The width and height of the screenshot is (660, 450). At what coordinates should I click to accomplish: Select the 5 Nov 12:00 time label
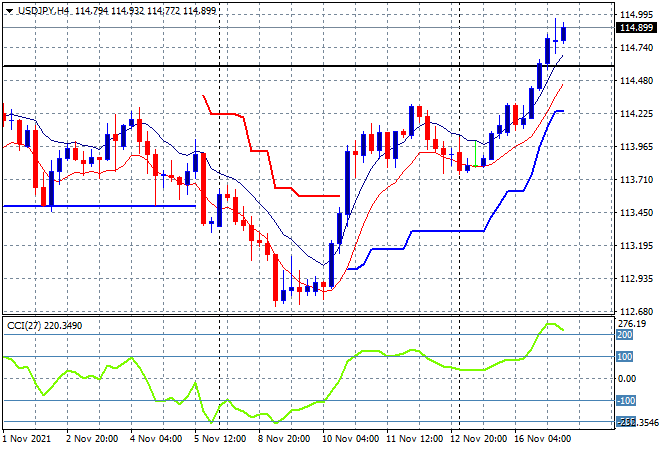pyautogui.click(x=220, y=439)
